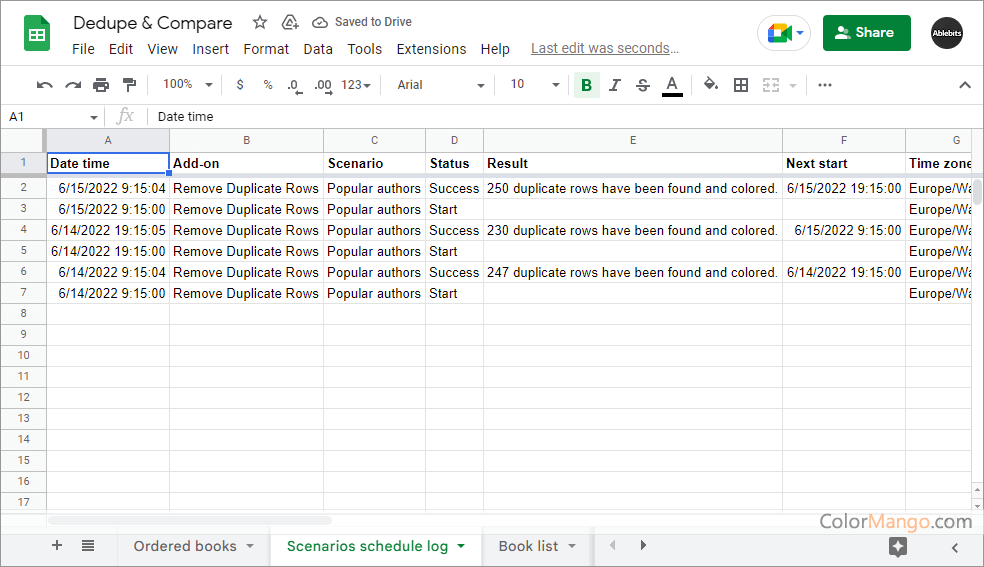Open the font size 10 dropdown
The width and height of the screenshot is (984, 567).
point(534,85)
